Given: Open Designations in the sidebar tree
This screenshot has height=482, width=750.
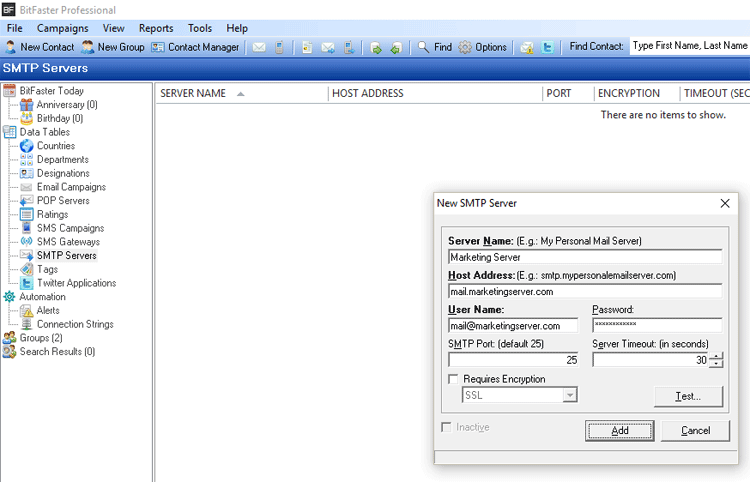Looking at the screenshot, I should (63, 173).
